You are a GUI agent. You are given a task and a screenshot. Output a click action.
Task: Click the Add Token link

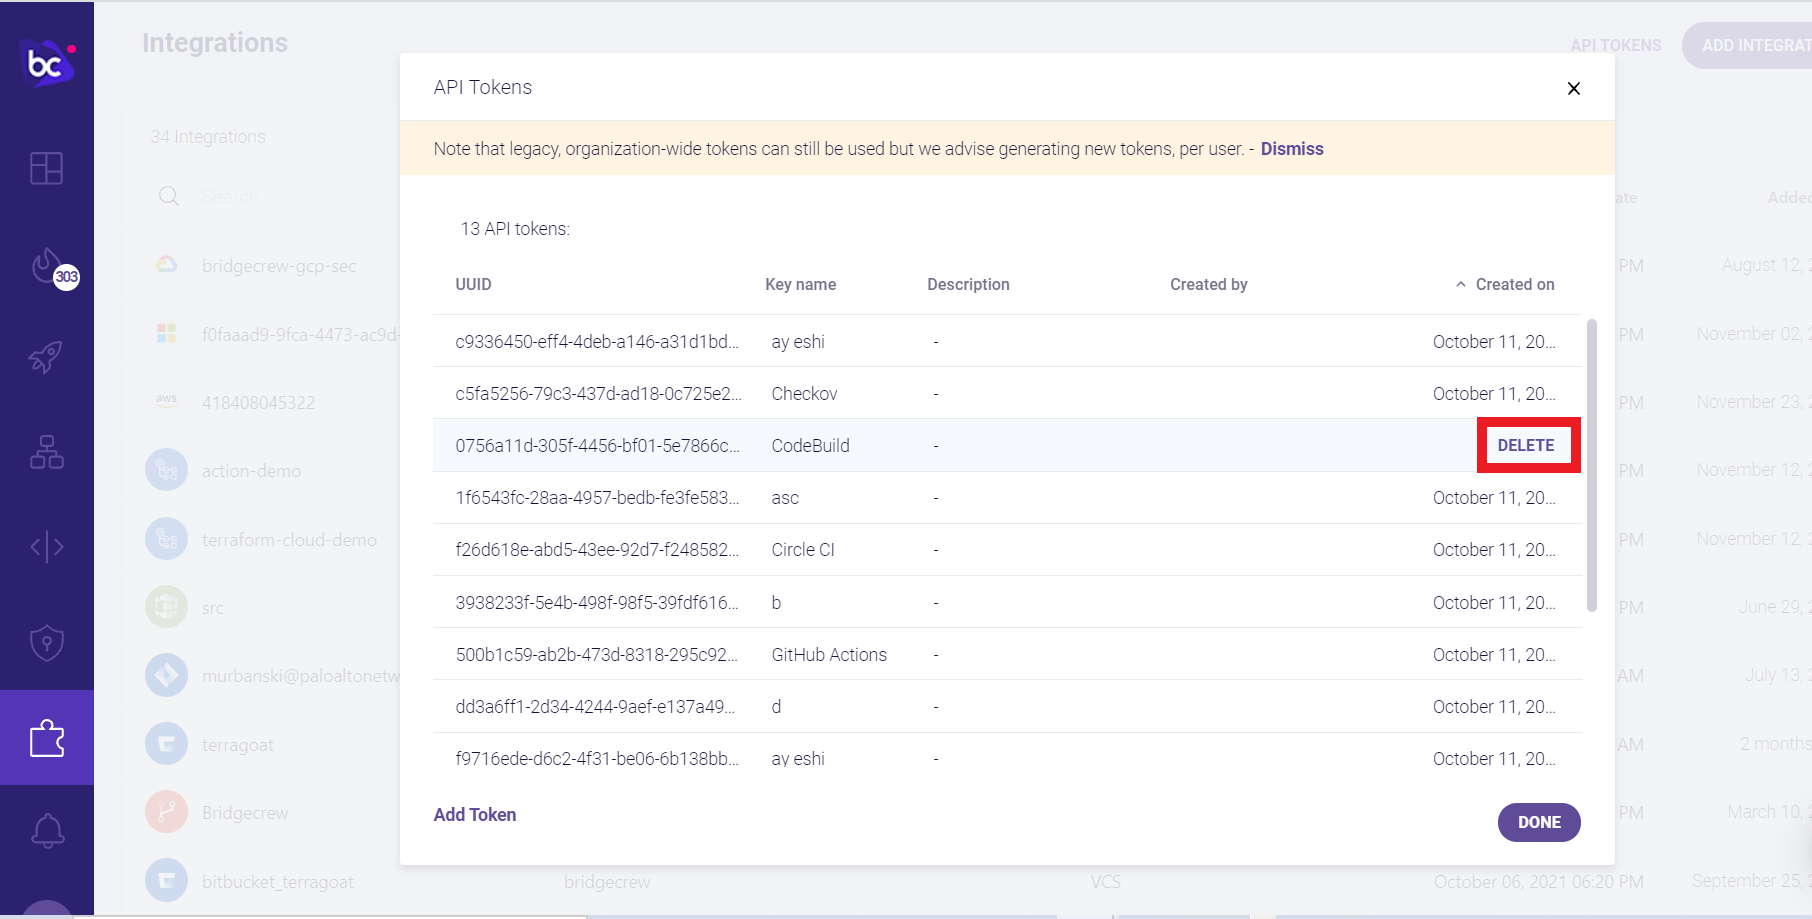tap(475, 815)
